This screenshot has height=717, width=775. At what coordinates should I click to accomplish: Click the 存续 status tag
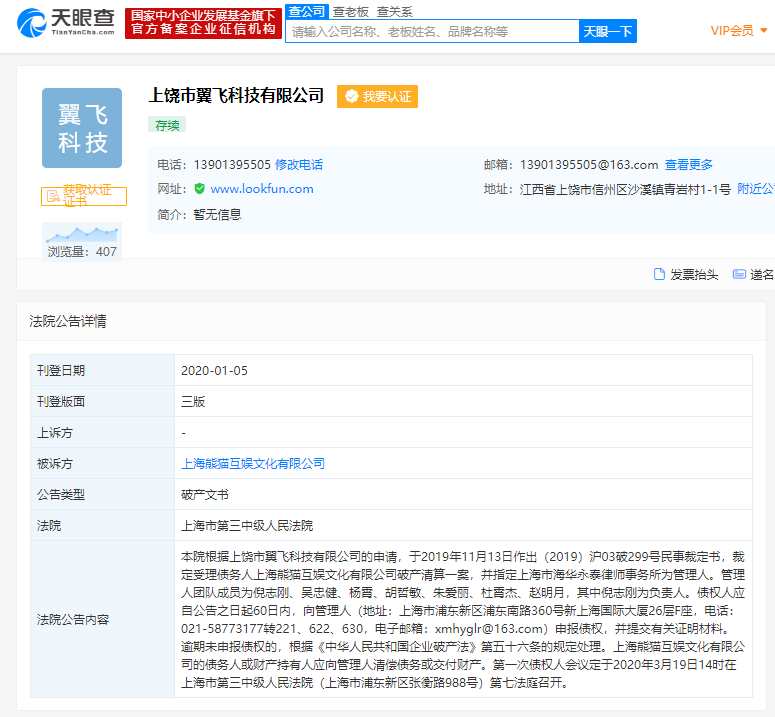167,125
